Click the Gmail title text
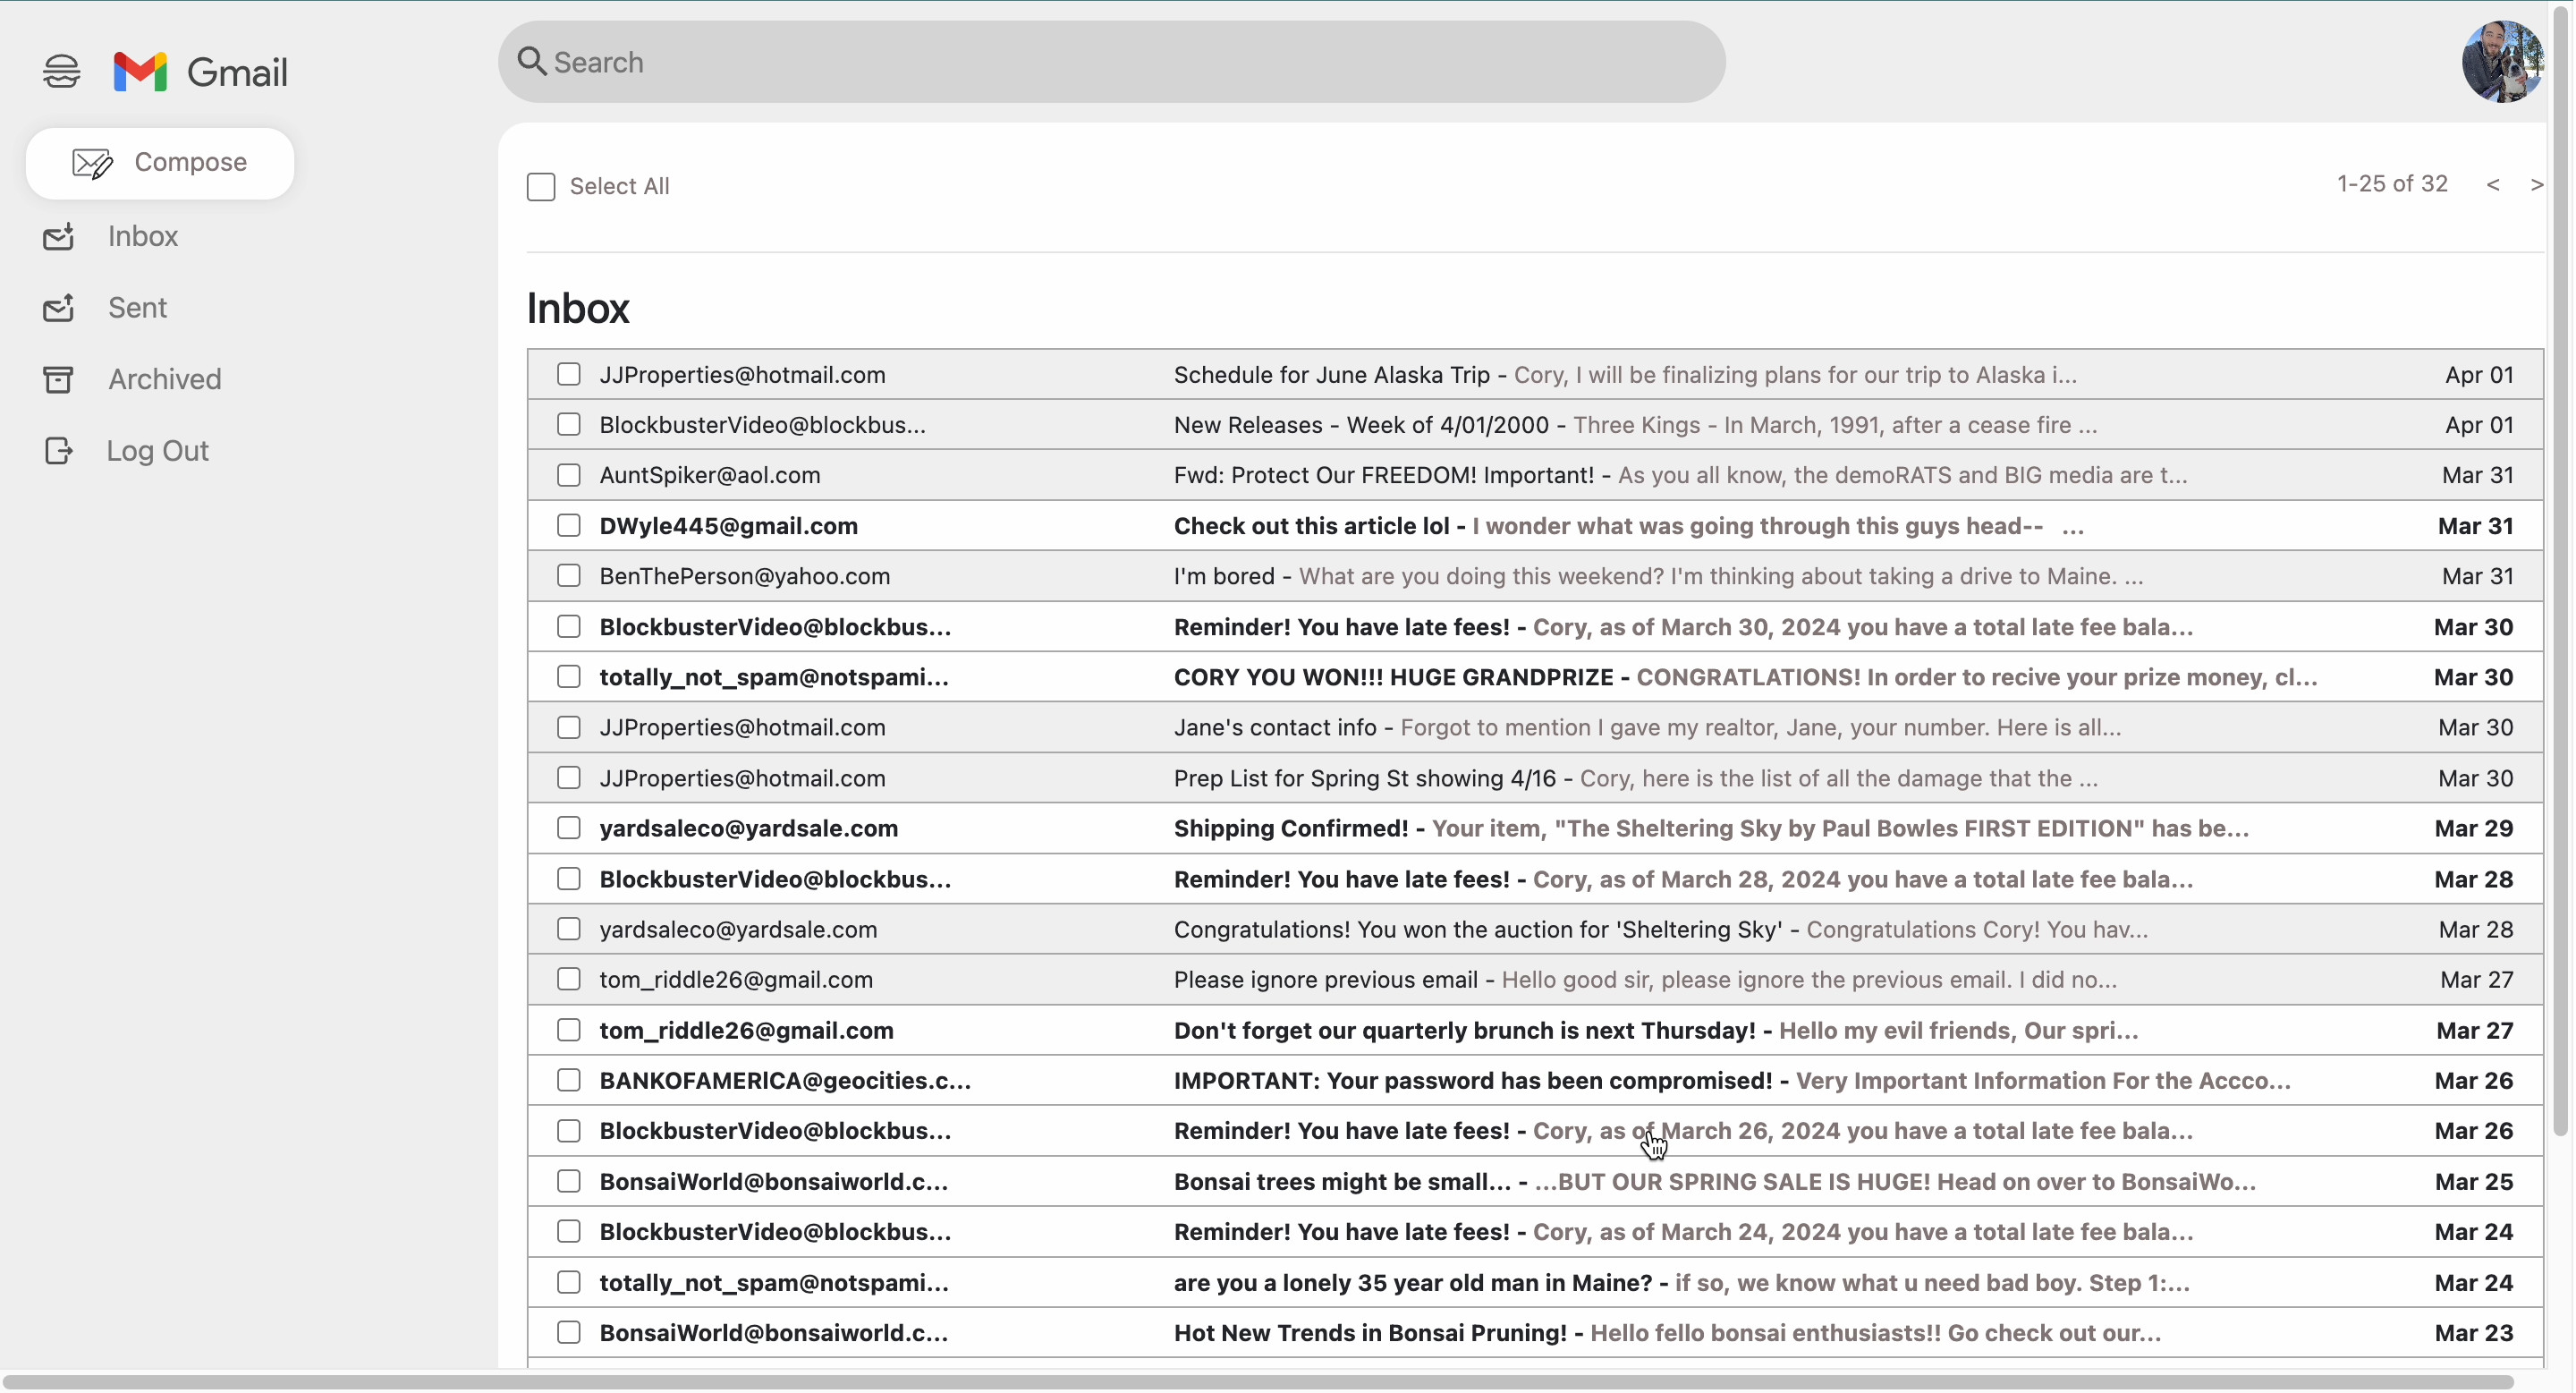Image resolution: width=2576 pixels, height=1393 pixels. (x=237, y=72)
